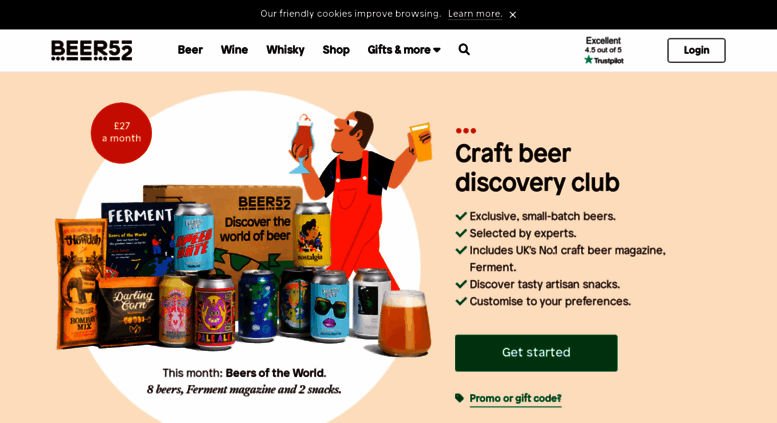The height and width of the screenshot is (423, 777).
Task: Open the Beer menu item
Action: click(x=190, y=50)
